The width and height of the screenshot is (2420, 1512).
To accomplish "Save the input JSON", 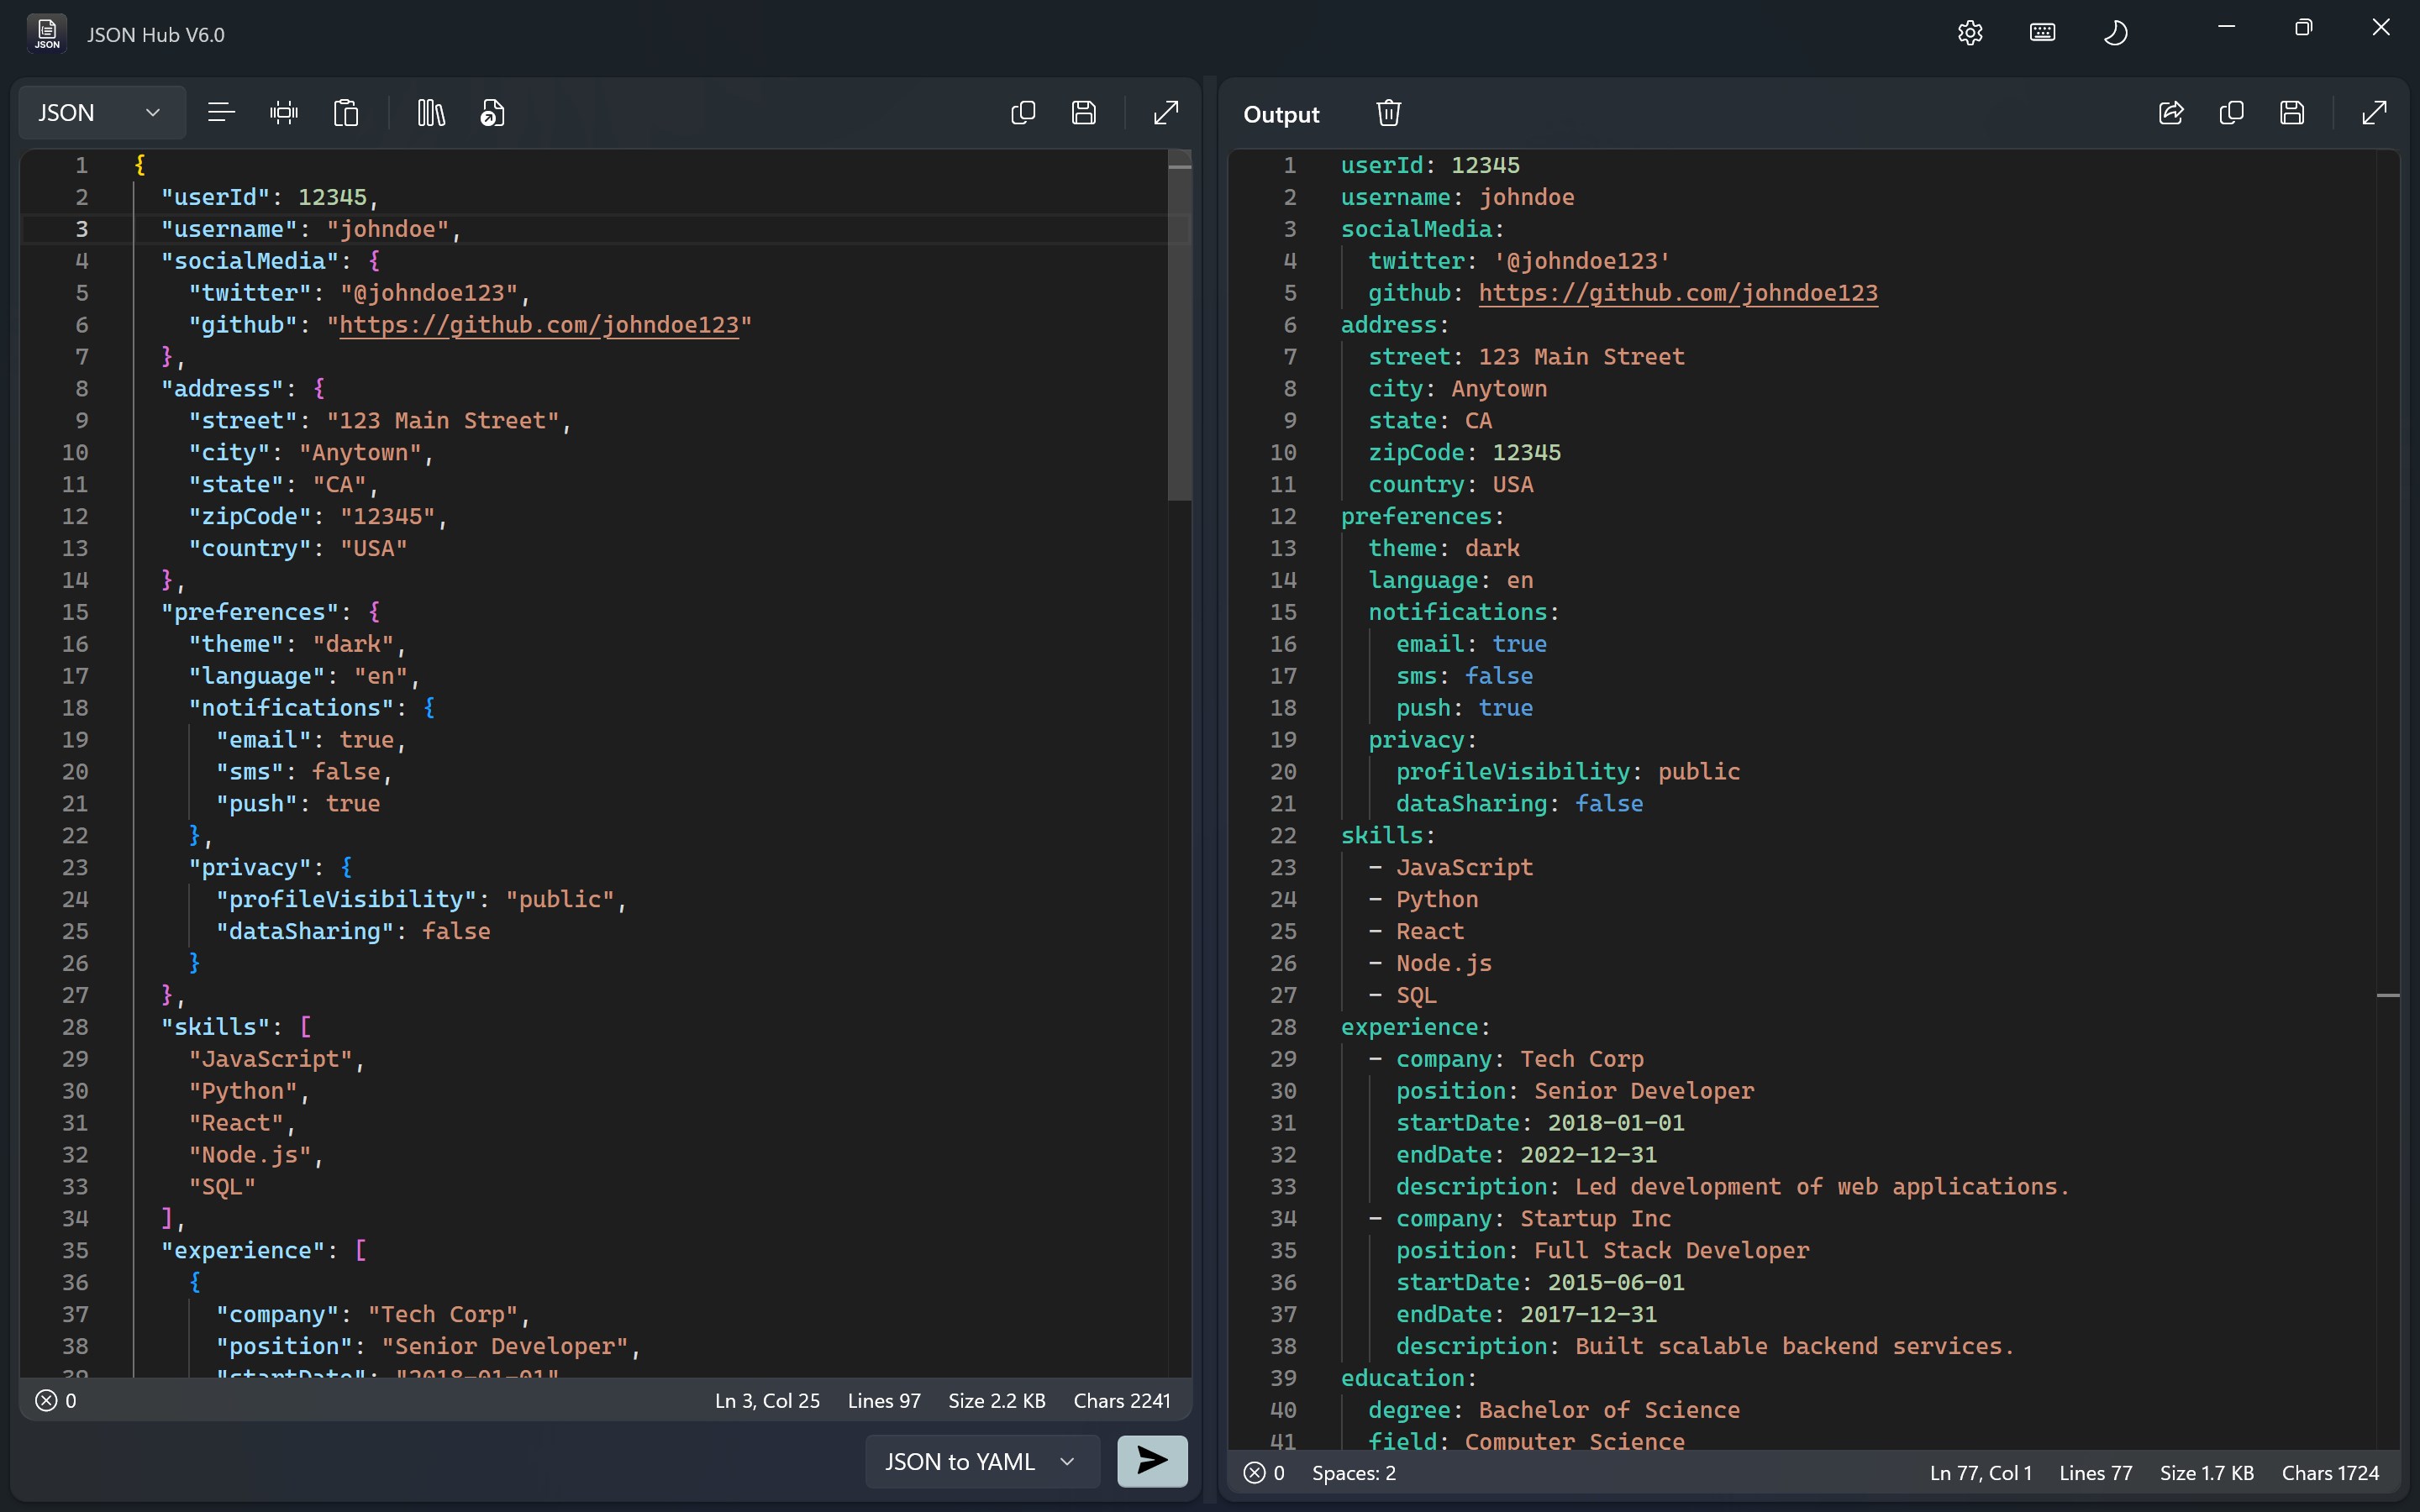I will (x=1085, y=112).
